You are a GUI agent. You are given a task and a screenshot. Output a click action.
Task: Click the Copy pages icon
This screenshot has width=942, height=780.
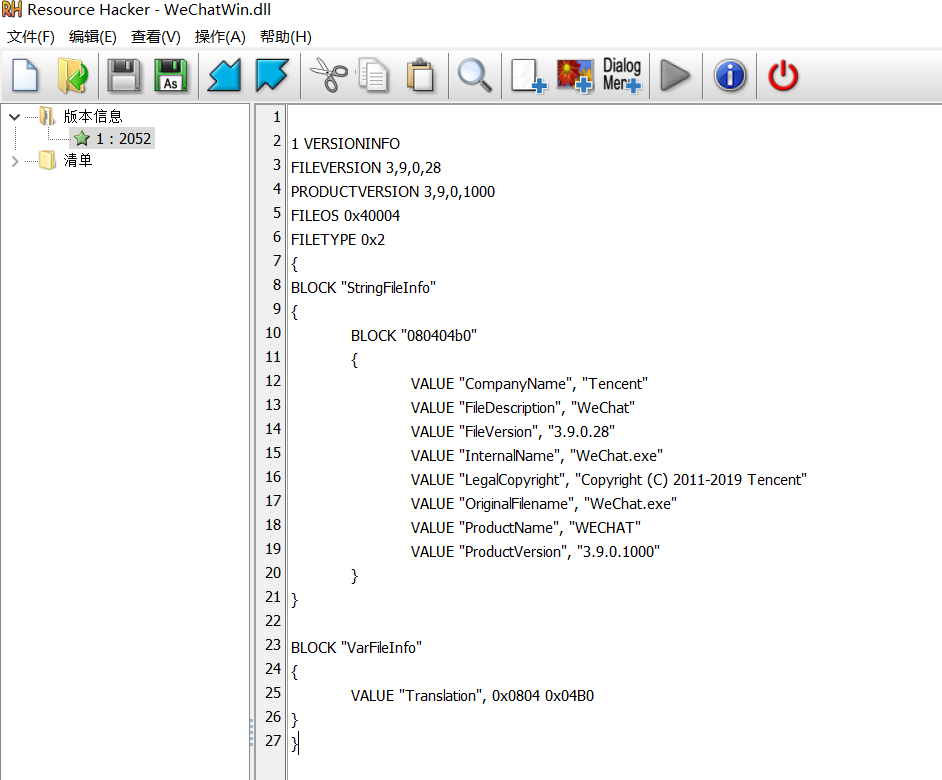coord(374,76)
